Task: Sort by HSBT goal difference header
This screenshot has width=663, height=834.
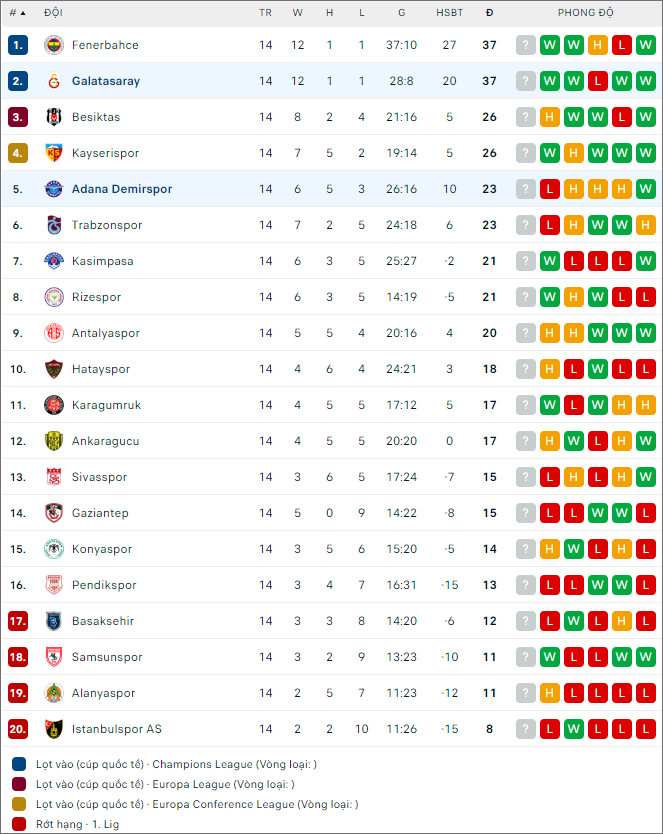Action: click(449, 13)
